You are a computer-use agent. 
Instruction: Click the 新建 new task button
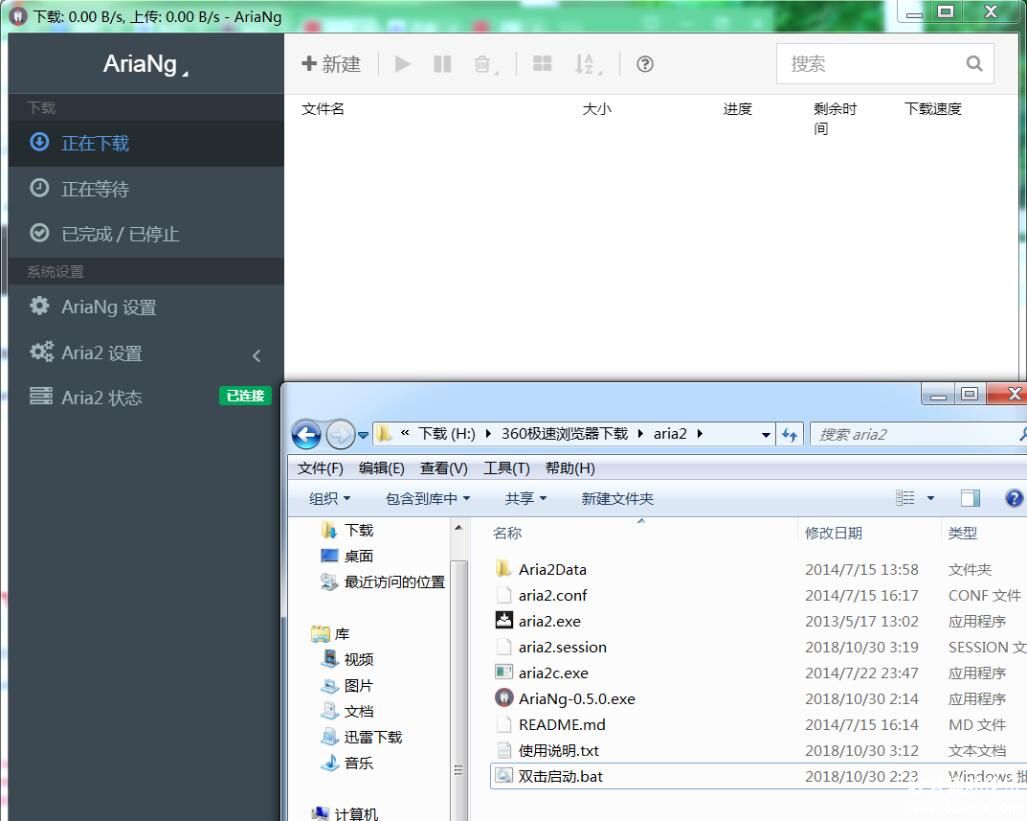pos(331,64)
